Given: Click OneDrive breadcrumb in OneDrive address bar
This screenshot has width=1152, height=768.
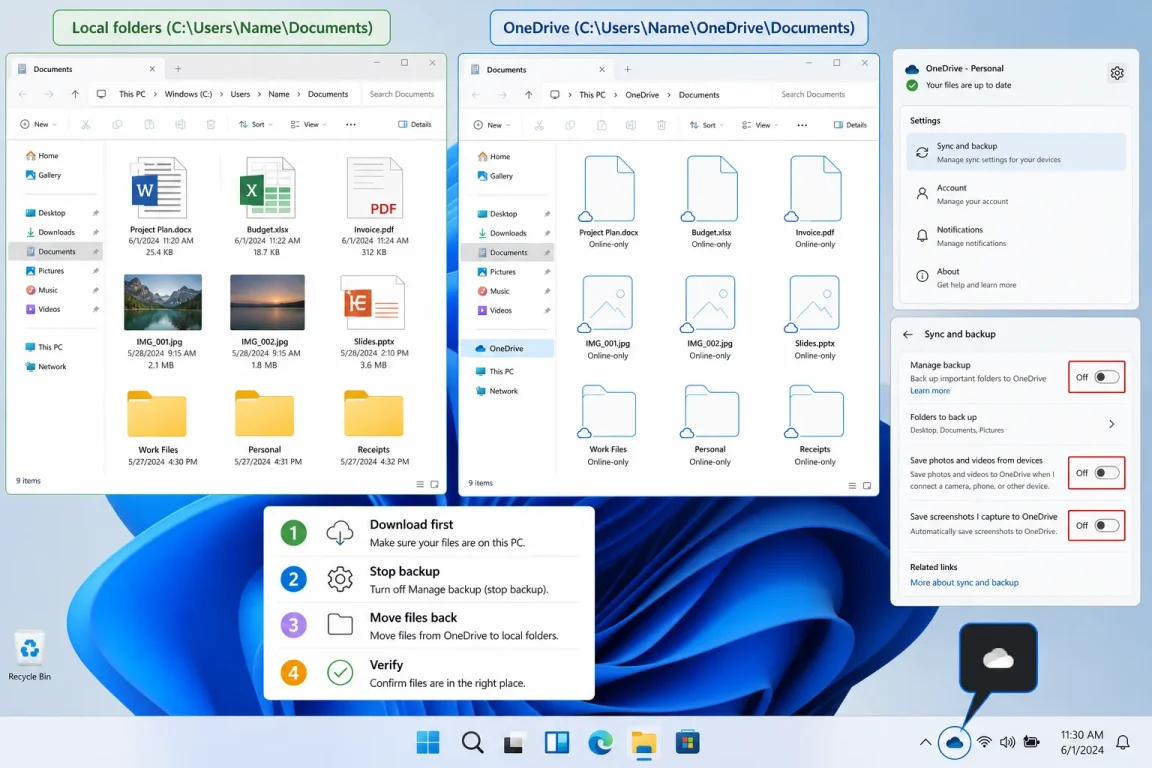Looking at the screenshot, I should 642,95.
